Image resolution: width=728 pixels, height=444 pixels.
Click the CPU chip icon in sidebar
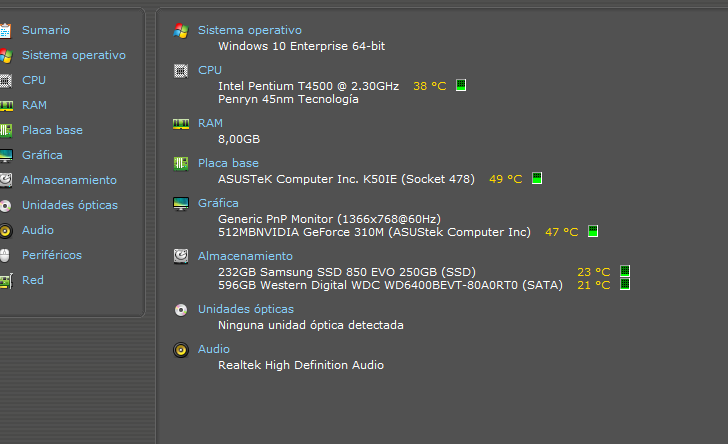coord(6,80)
